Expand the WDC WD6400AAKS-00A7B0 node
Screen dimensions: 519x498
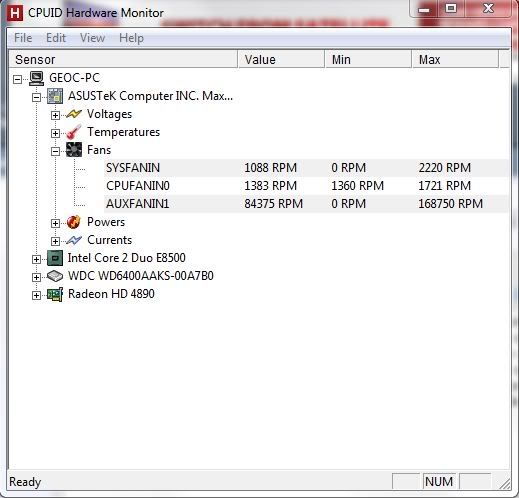(x=36, y=277)
